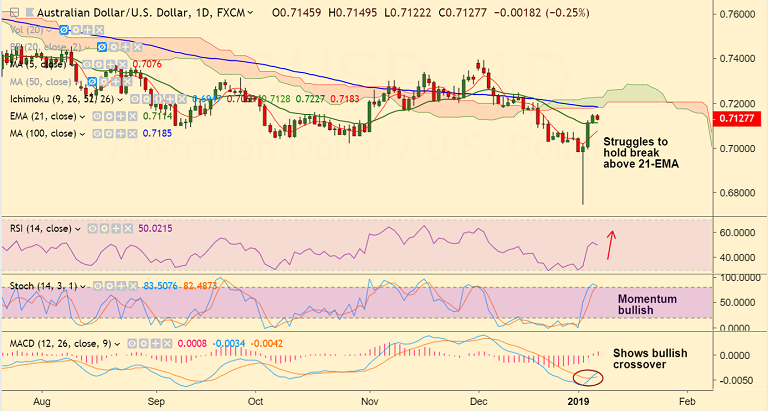Hide Stoch lines with eye icon
The height and width of the screenshot is (411, 768).
[98, 286]
